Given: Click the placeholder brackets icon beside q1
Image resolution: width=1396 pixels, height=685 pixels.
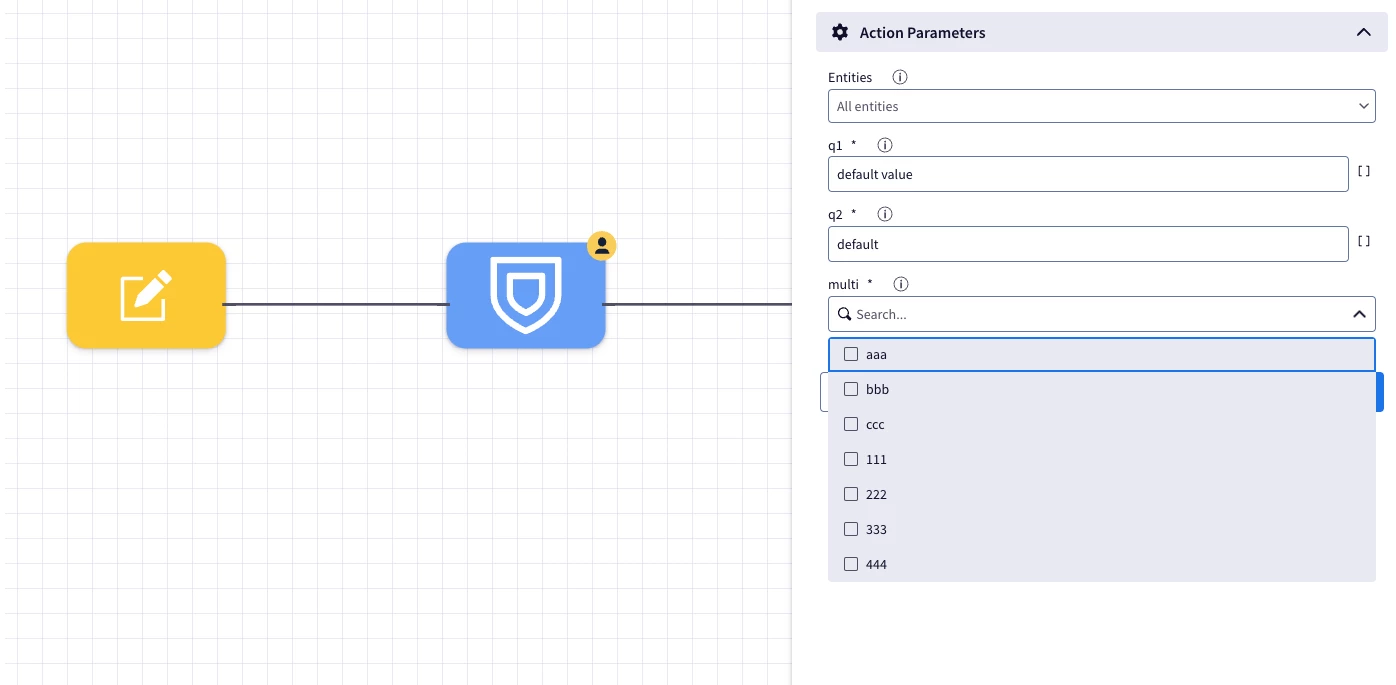Looking at the screenshot, I should tap(1364, 172).
